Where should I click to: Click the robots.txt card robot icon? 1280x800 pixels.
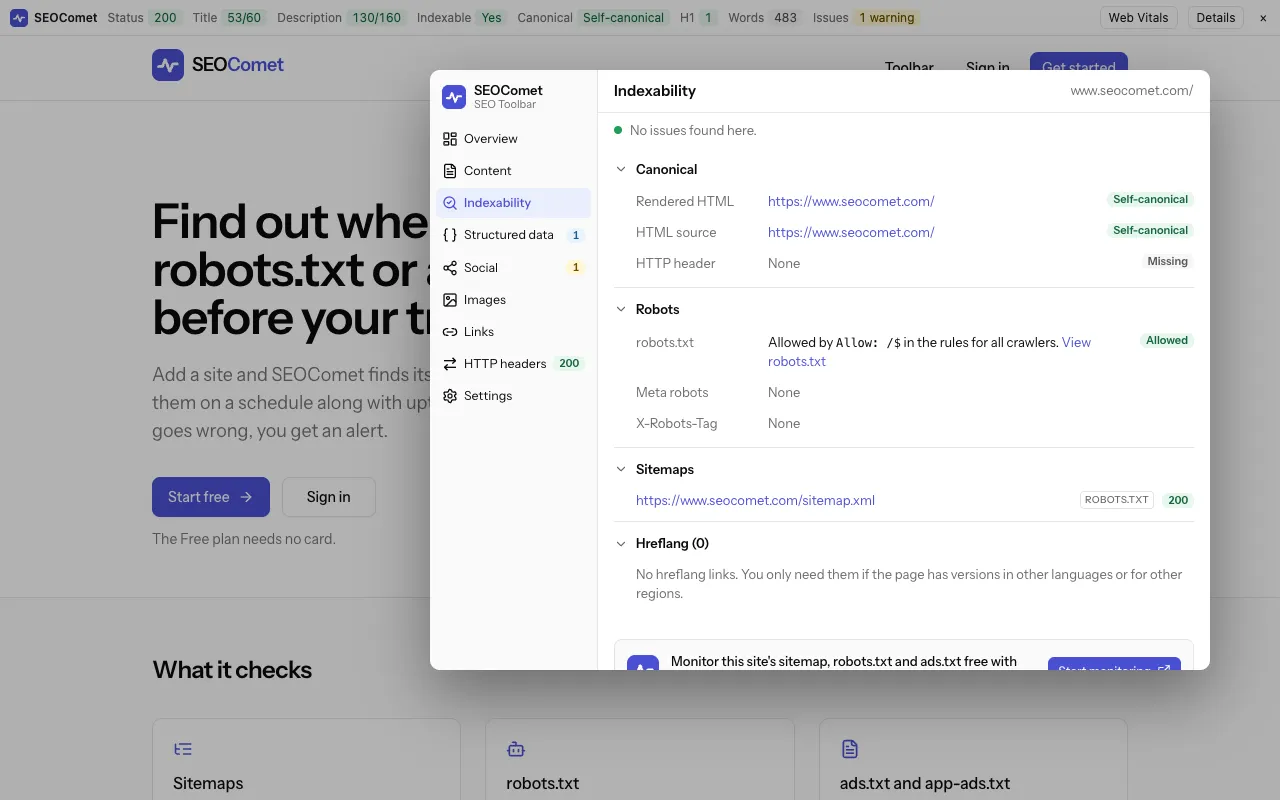[516, 749]
